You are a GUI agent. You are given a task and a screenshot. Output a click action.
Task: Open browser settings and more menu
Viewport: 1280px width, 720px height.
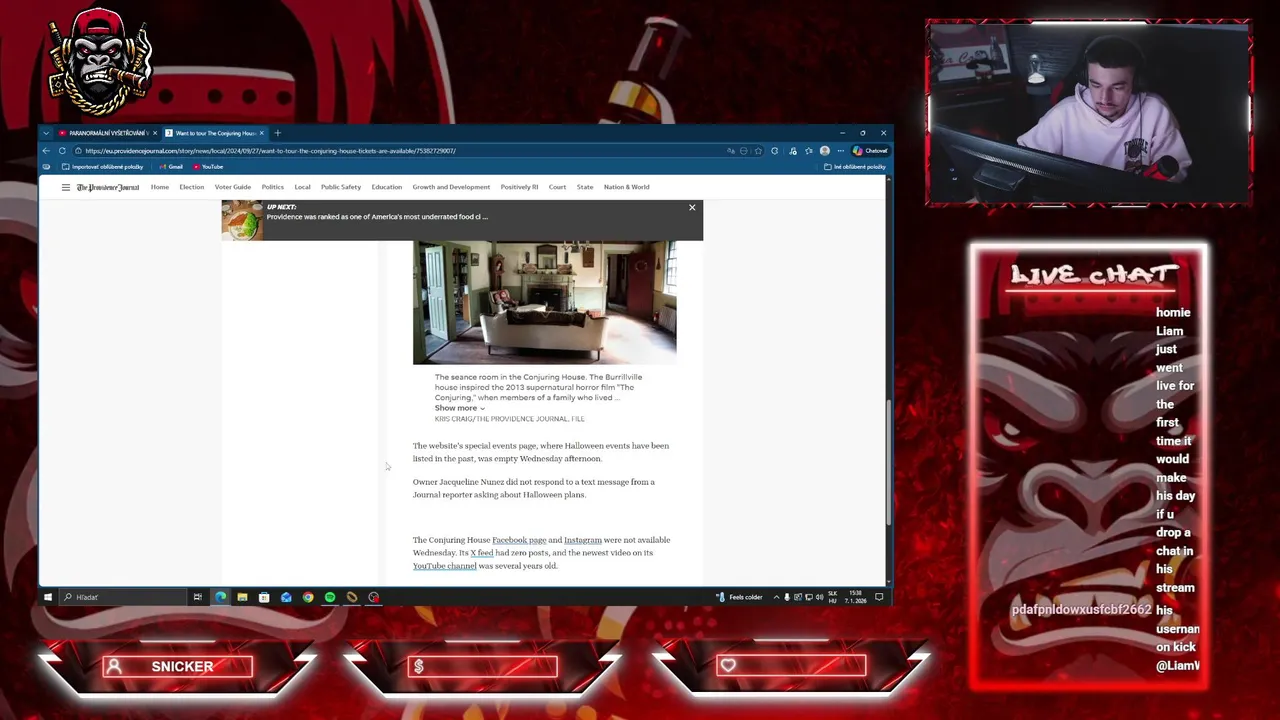[x=841, y=151]
